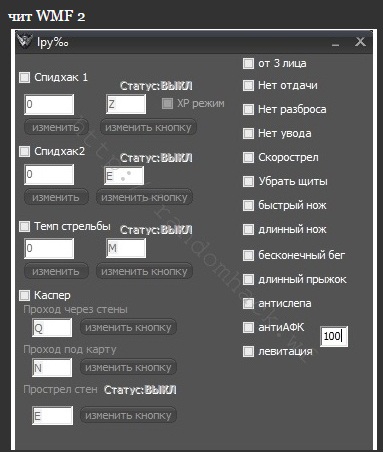Enable the Спидхак 1 checkbox
The height and width of the screenshot is (452, 383).
(x=24, y=77)
